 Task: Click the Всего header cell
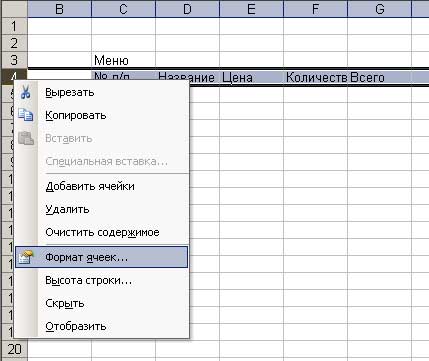coord(379,77)
